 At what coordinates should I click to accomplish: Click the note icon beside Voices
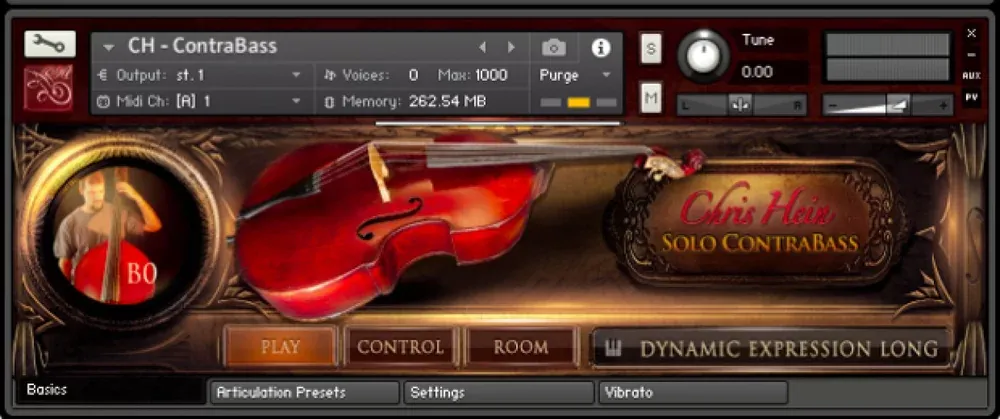coord(330,75)
